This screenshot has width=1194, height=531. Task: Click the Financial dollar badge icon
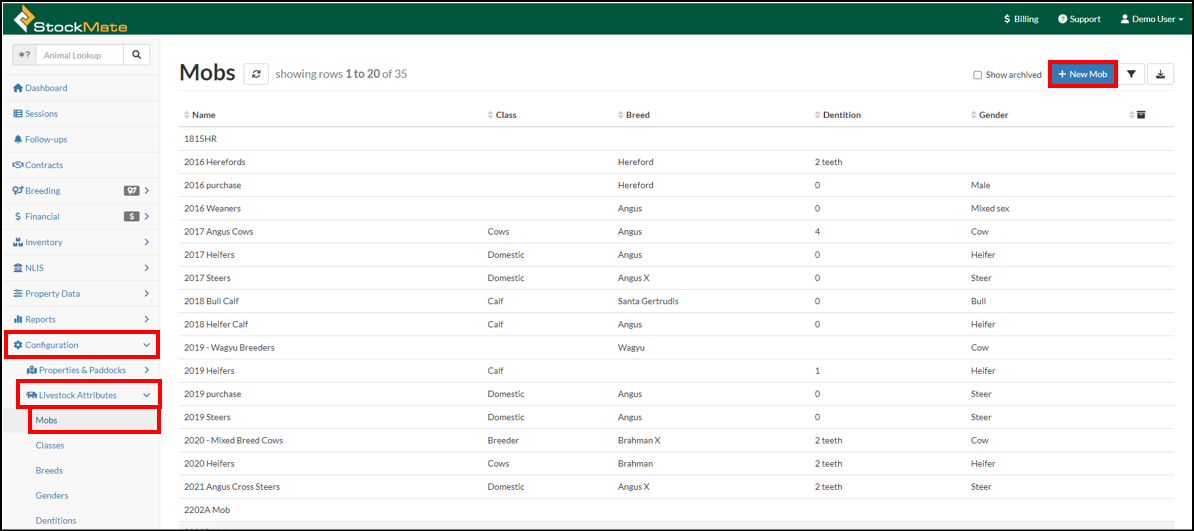(x=131, y=217)
